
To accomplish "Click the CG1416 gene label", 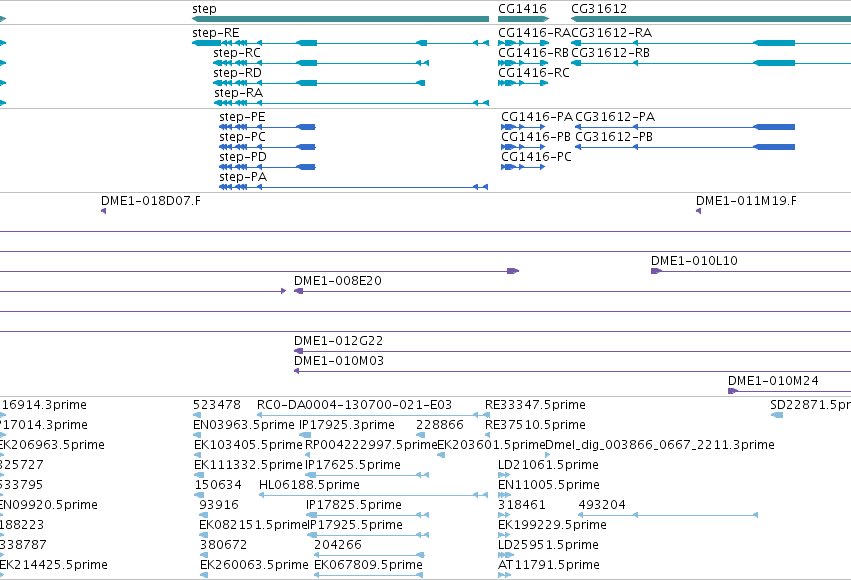I will coord(522,9).
